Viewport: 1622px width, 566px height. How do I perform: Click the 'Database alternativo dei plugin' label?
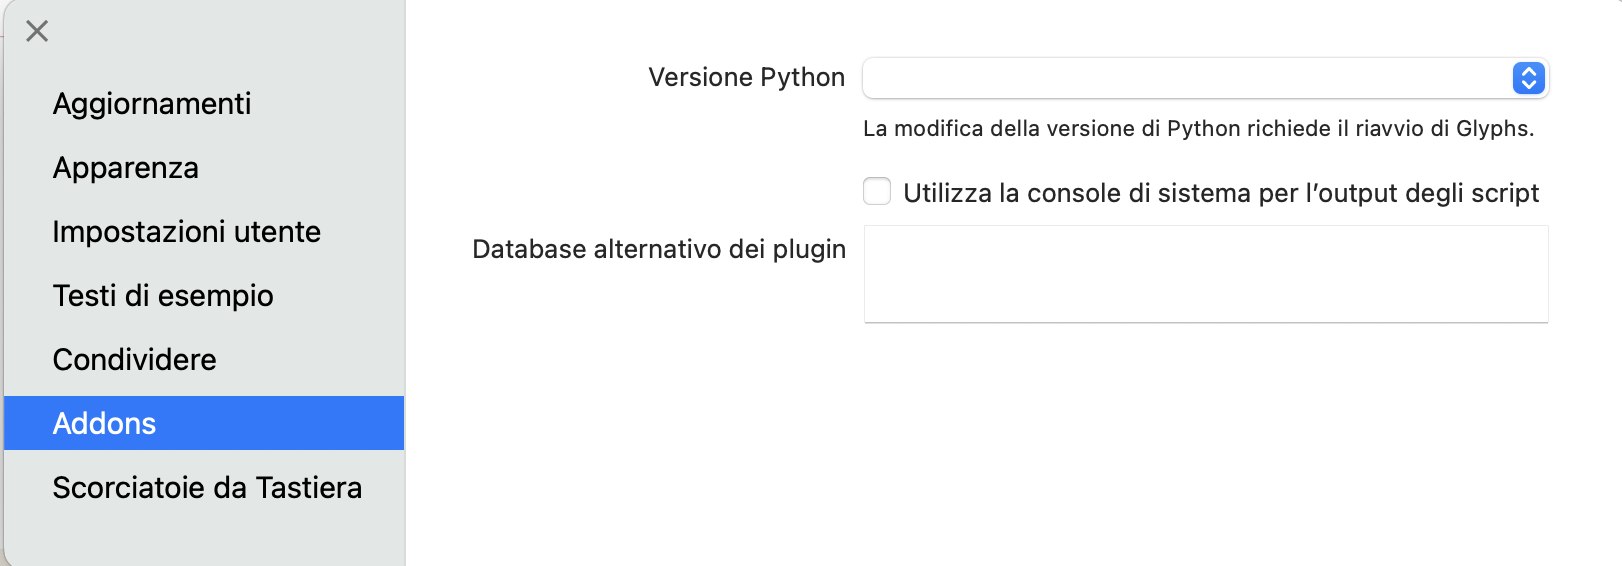point(659,249)
